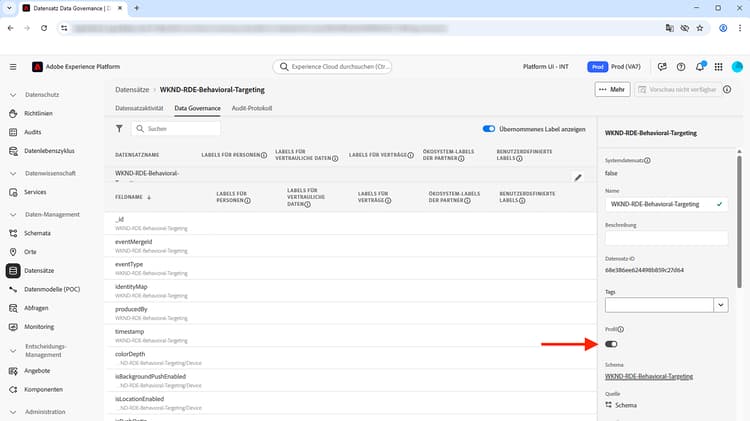Select the eventMergeId field row
Screen dimensions: 750x421
click(x=350, y=246)
